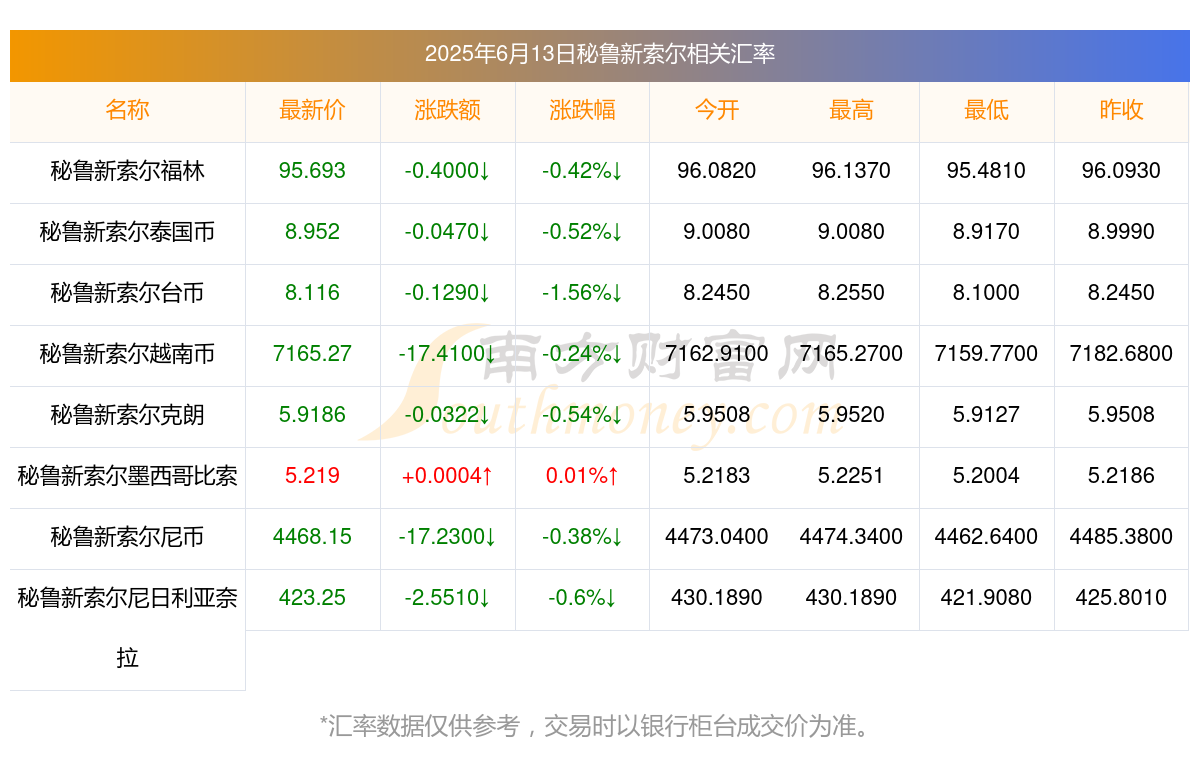Click the 2025年6月13日秘鲁新索尔相关汇率 title banner

pyautogui.click(x=600, y=54)
